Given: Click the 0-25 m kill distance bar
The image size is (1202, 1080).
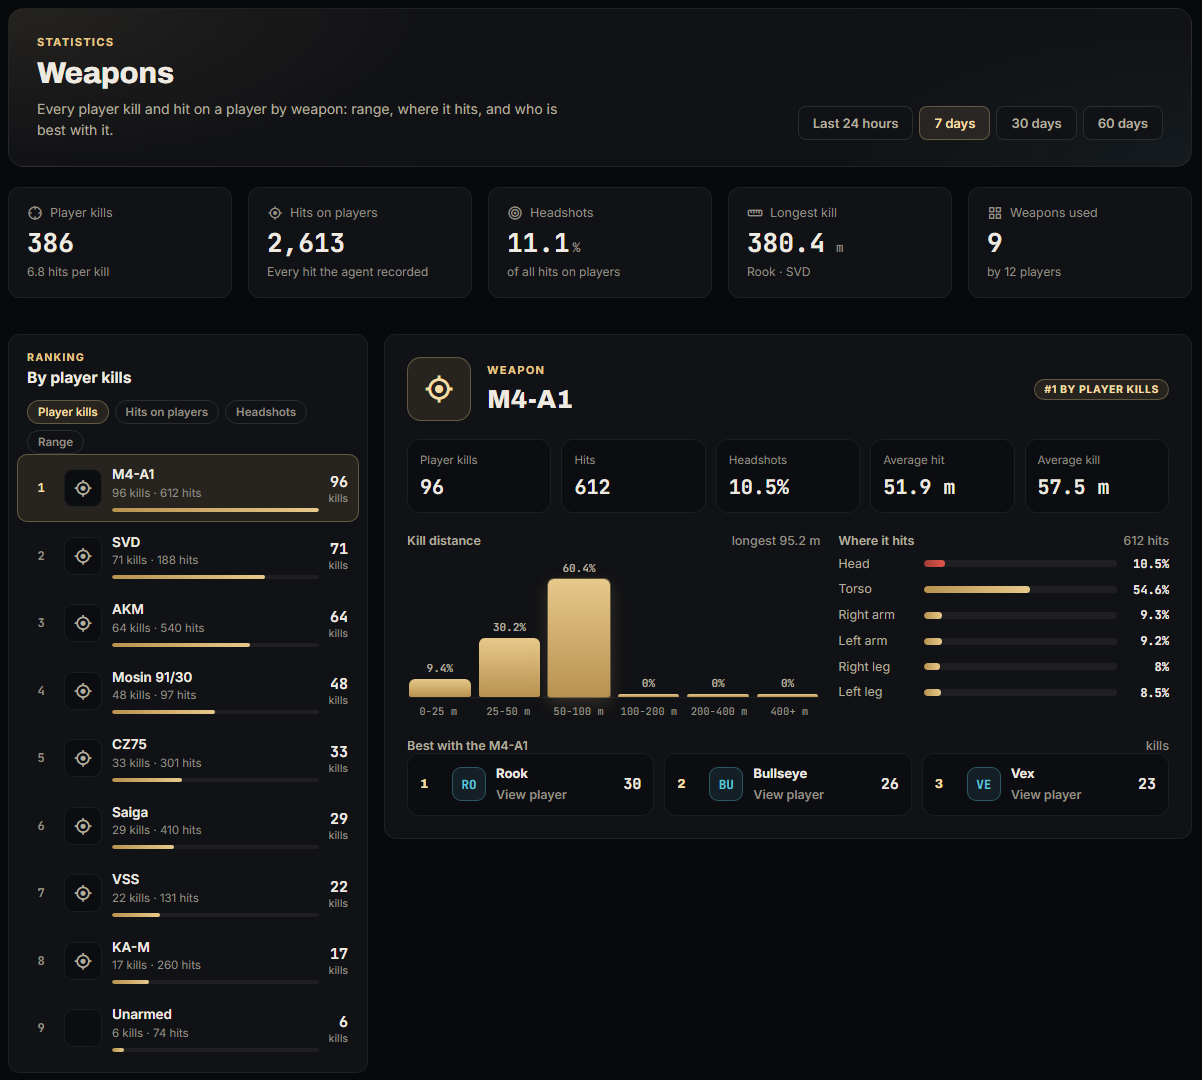Looking at the screenshot, I should pyautogui.click(x=440, y=688).
